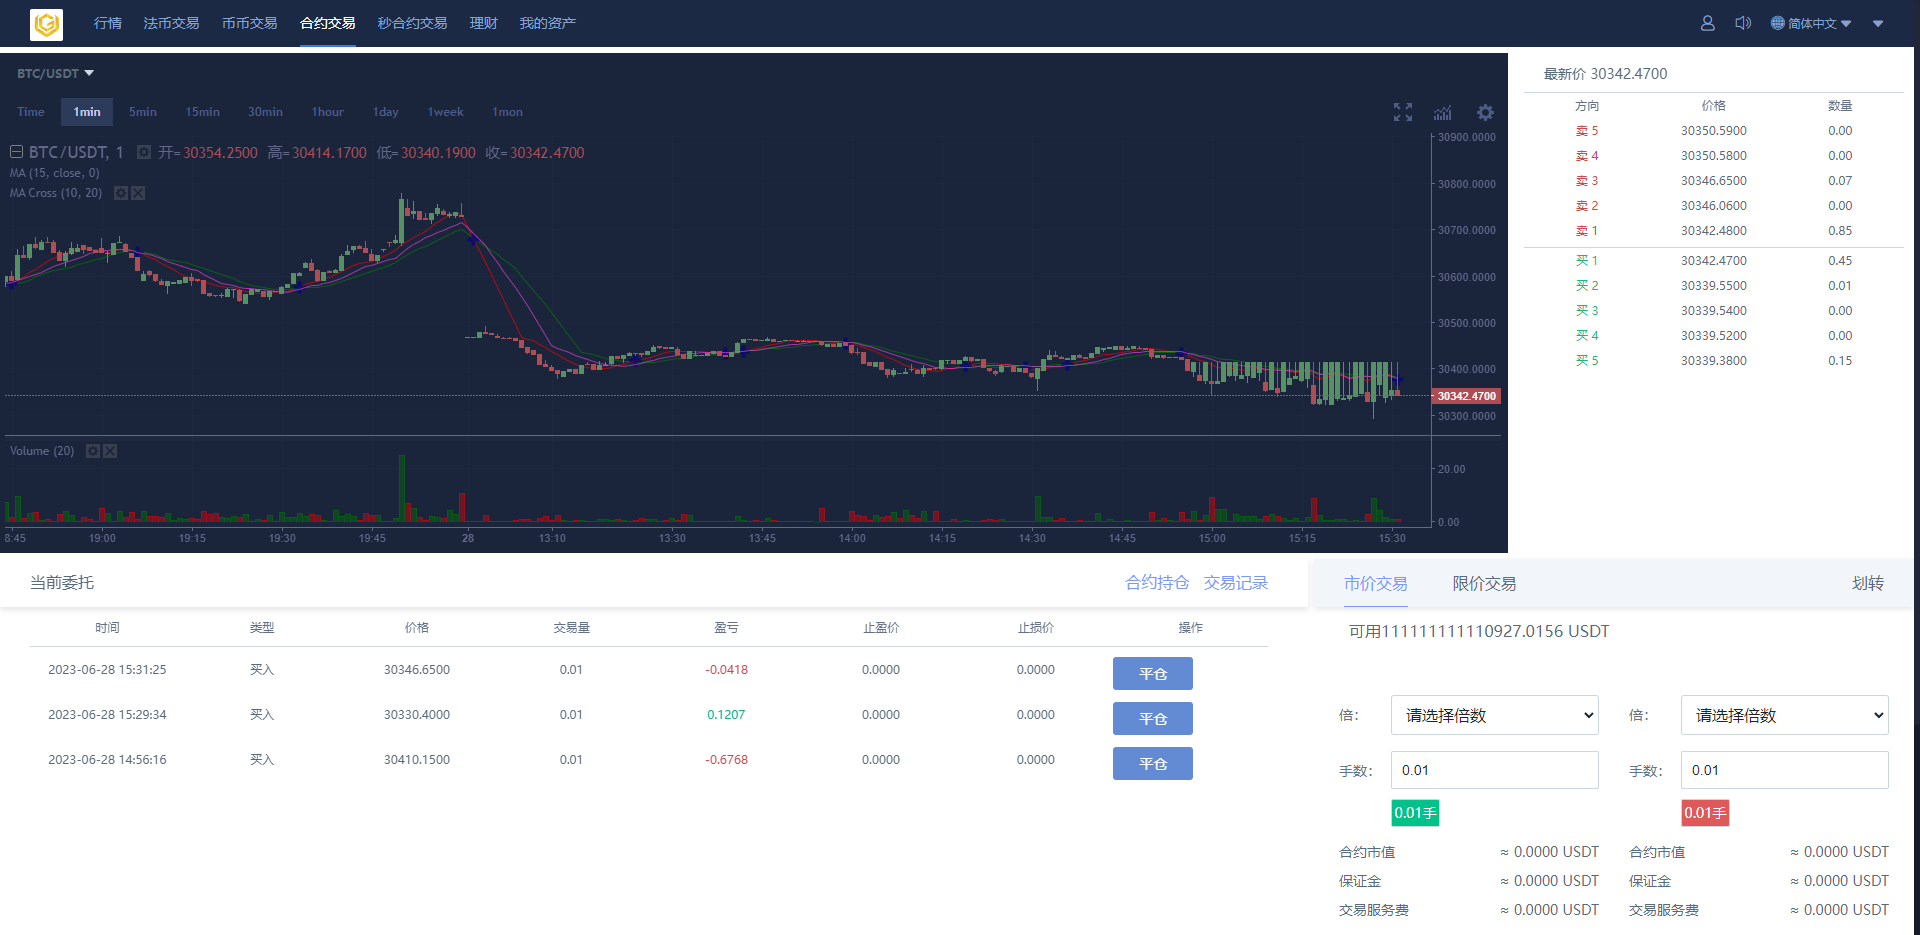Open Volume indicator settings gear
Image resolution: width=1920 pixels, height=935 pixels.
point(93,451)
